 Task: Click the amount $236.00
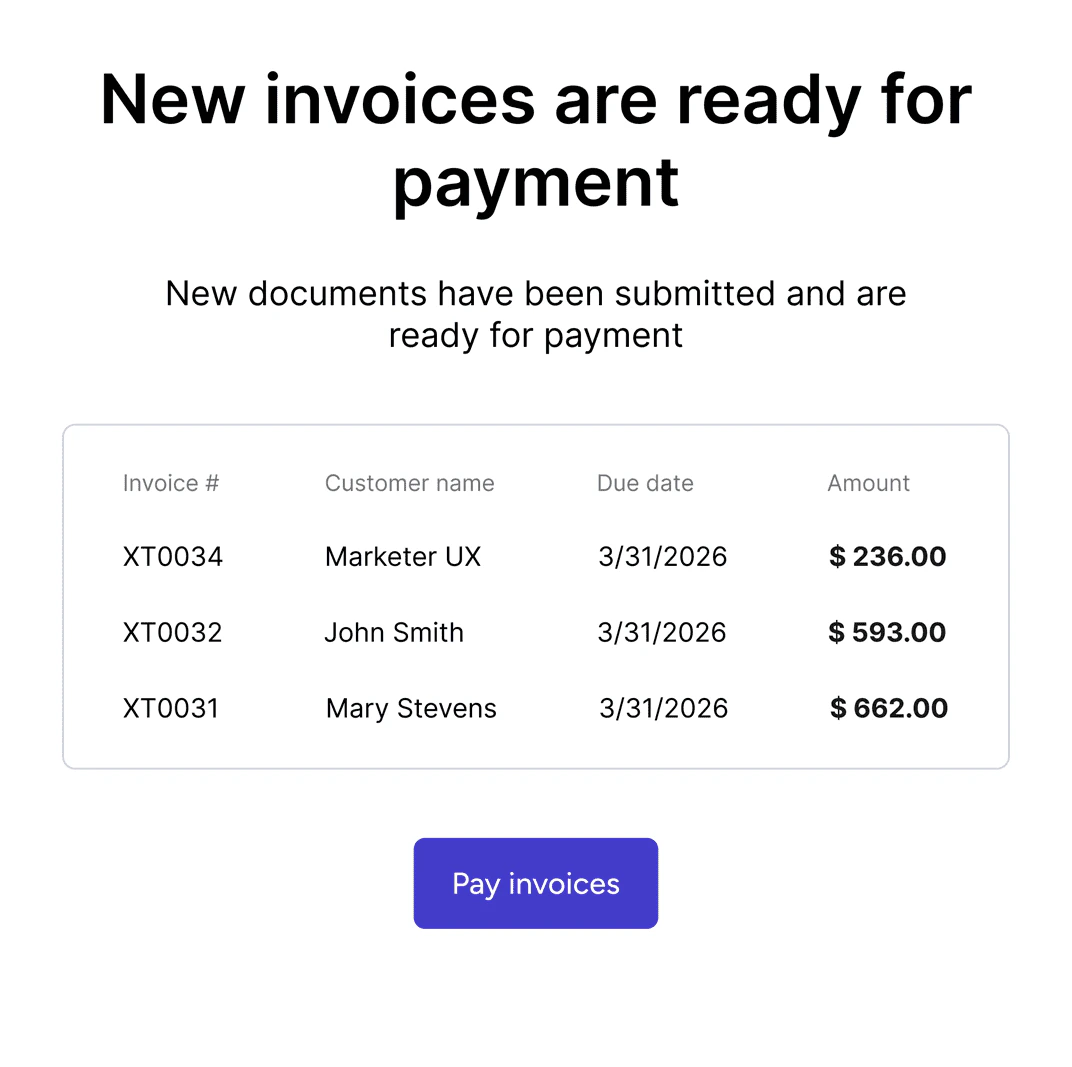887,556
